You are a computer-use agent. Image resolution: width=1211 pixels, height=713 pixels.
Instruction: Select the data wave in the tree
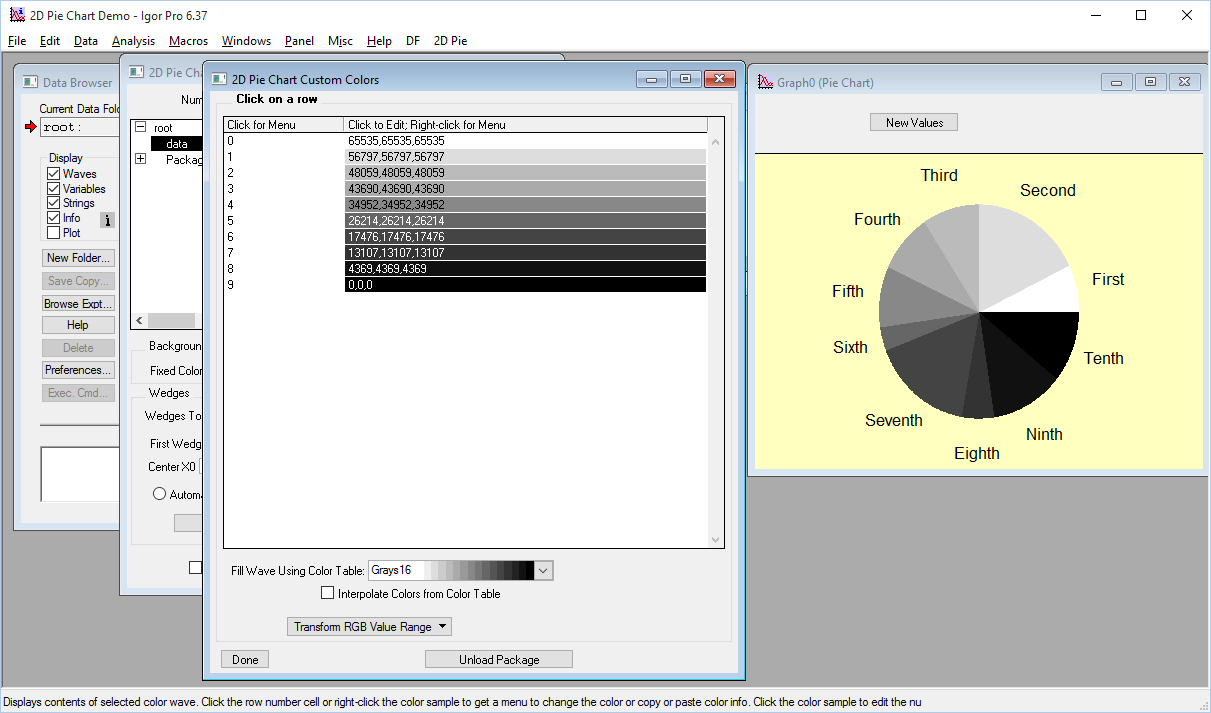coord(176,143)
